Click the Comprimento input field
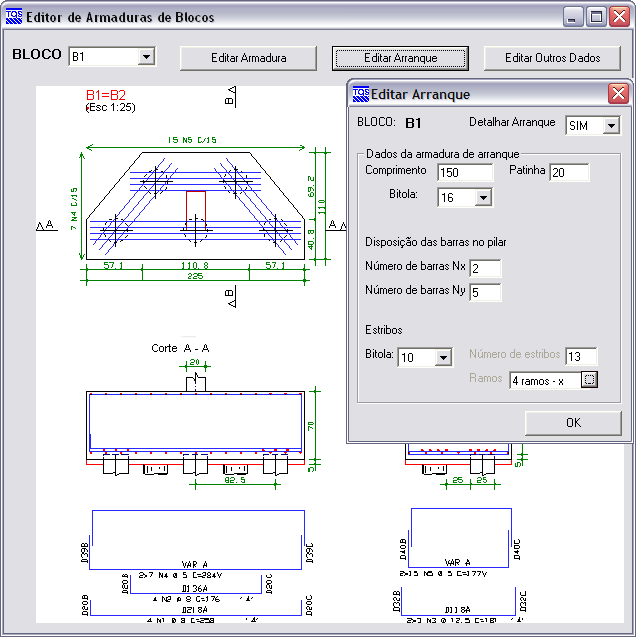This screenshot has height=637, width=636. click(x=465, y=173)
